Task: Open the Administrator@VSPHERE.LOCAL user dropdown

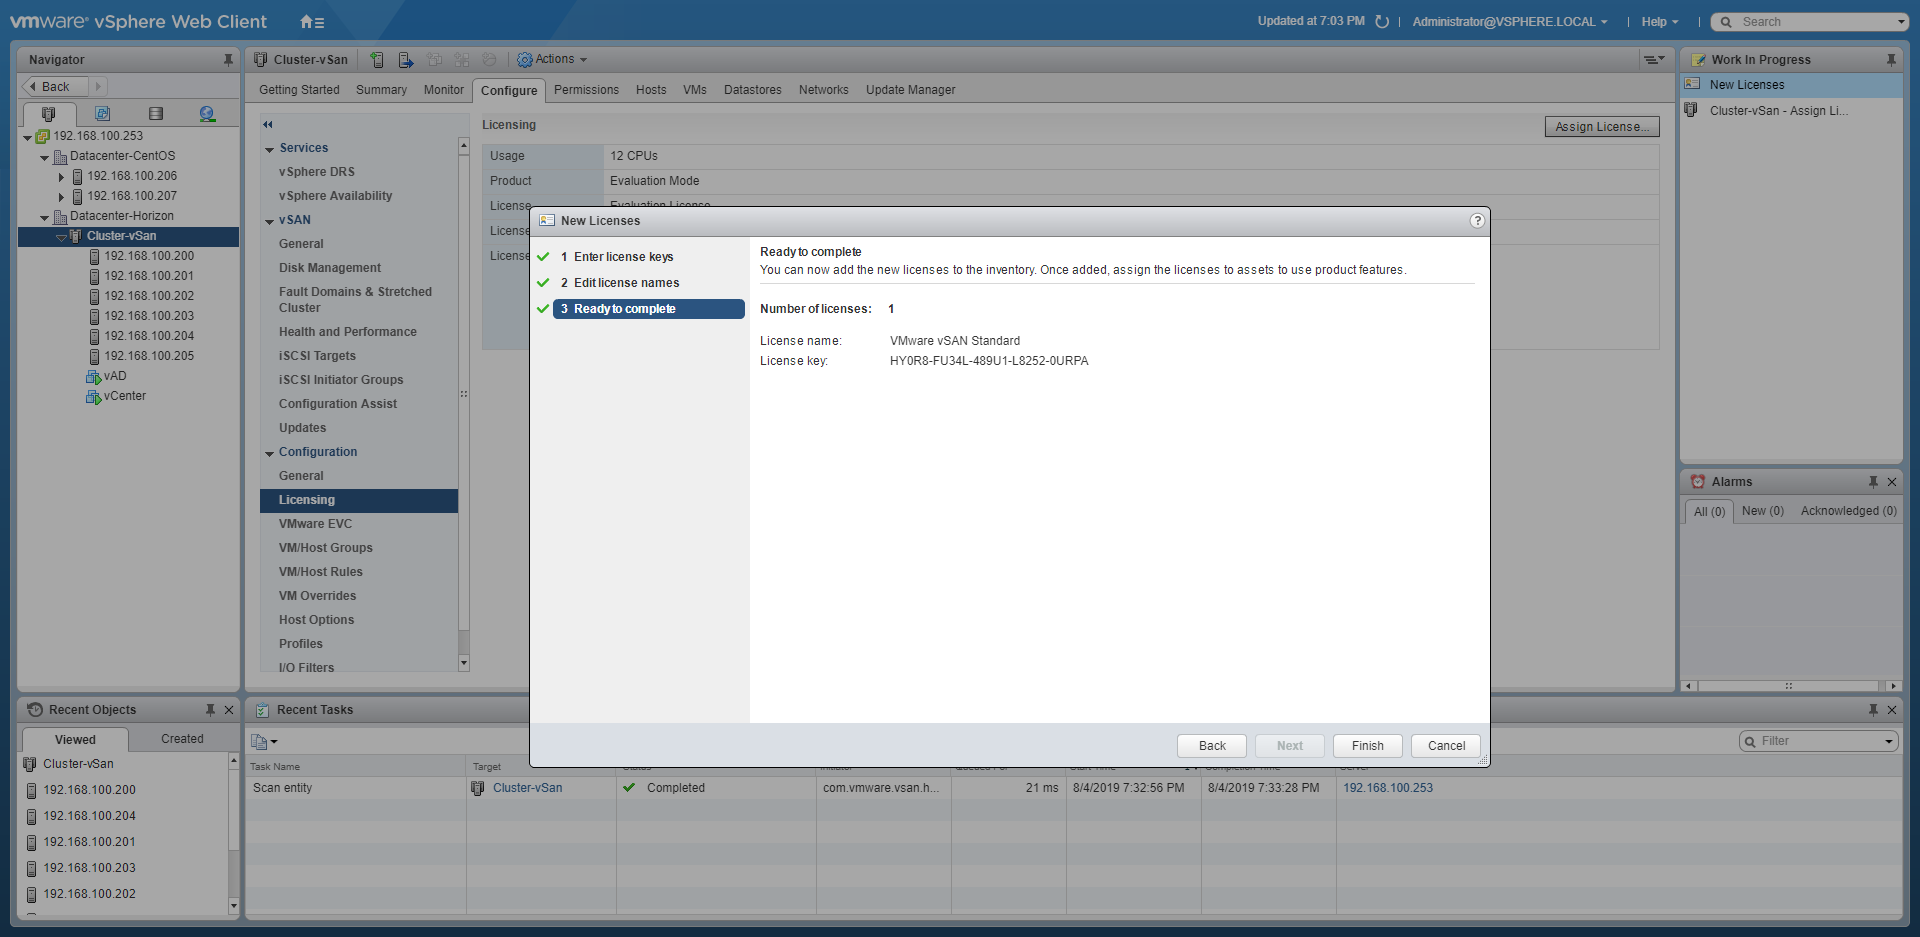Action: click(1509, 22)
